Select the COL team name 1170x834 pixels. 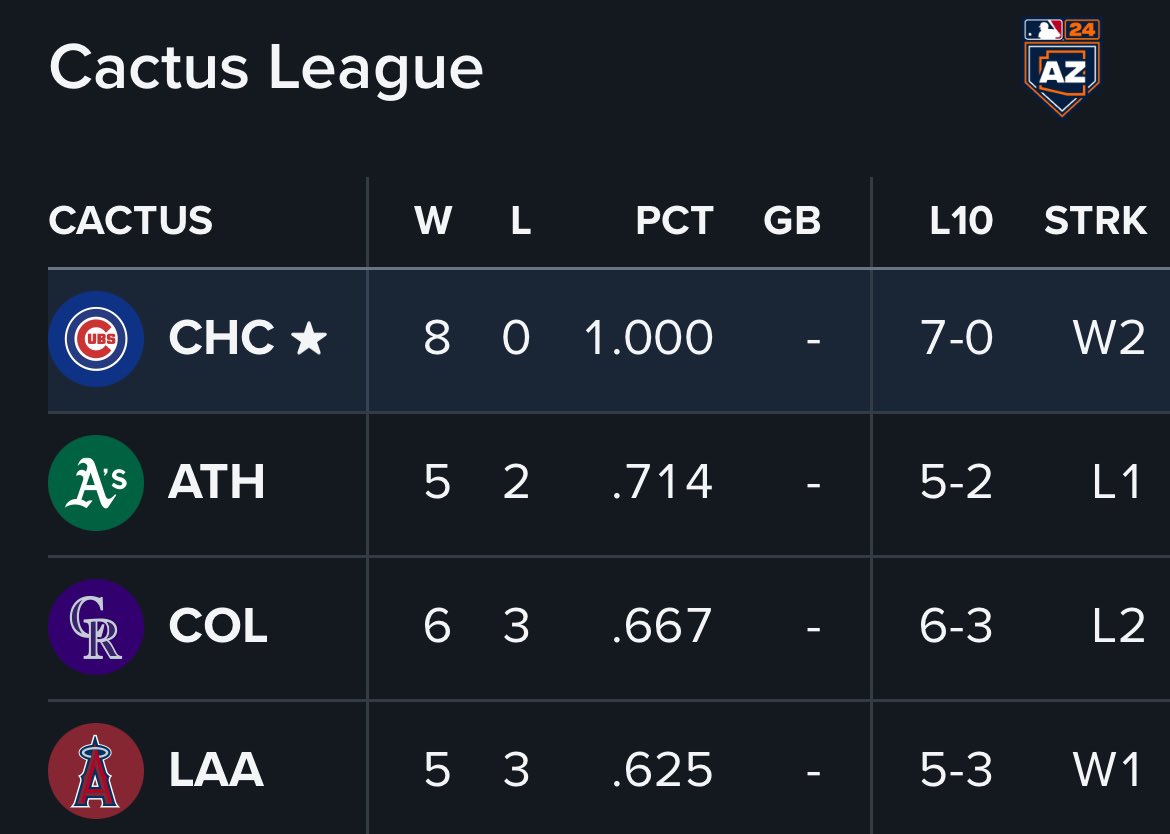[x=218, y=626]
